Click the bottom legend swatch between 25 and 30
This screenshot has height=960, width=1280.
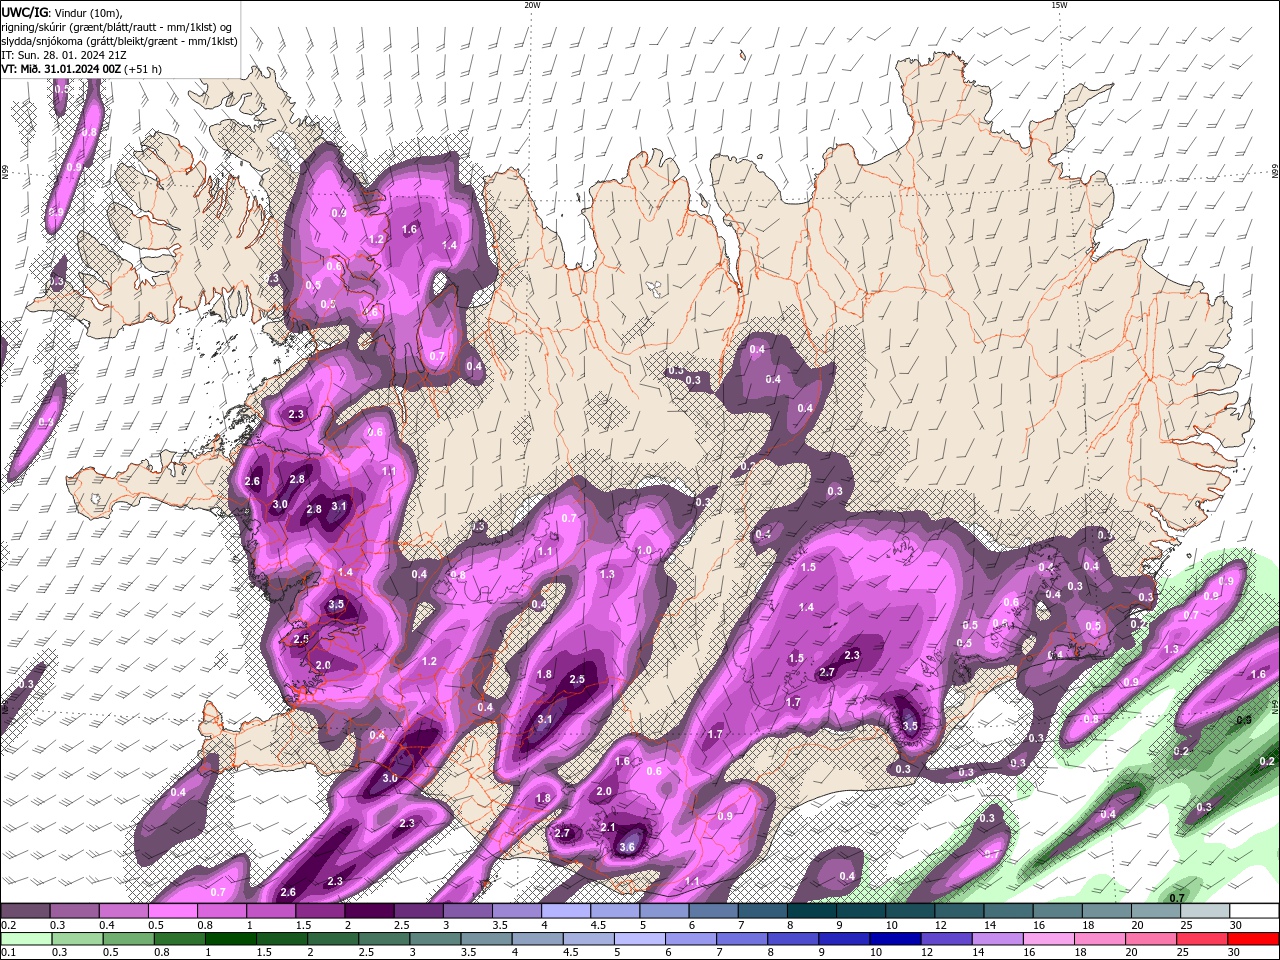click(1203, 939)
